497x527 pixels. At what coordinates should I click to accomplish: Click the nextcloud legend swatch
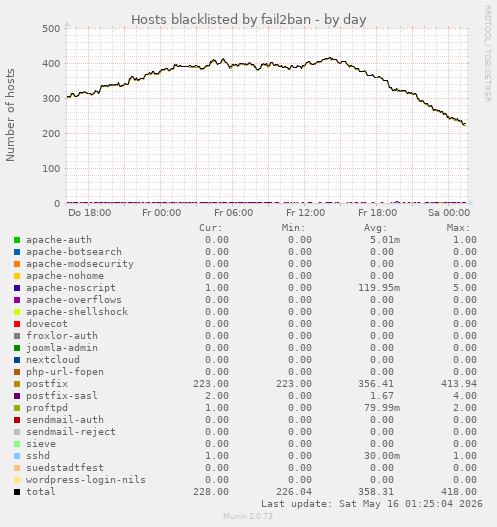tap(17, 360)
